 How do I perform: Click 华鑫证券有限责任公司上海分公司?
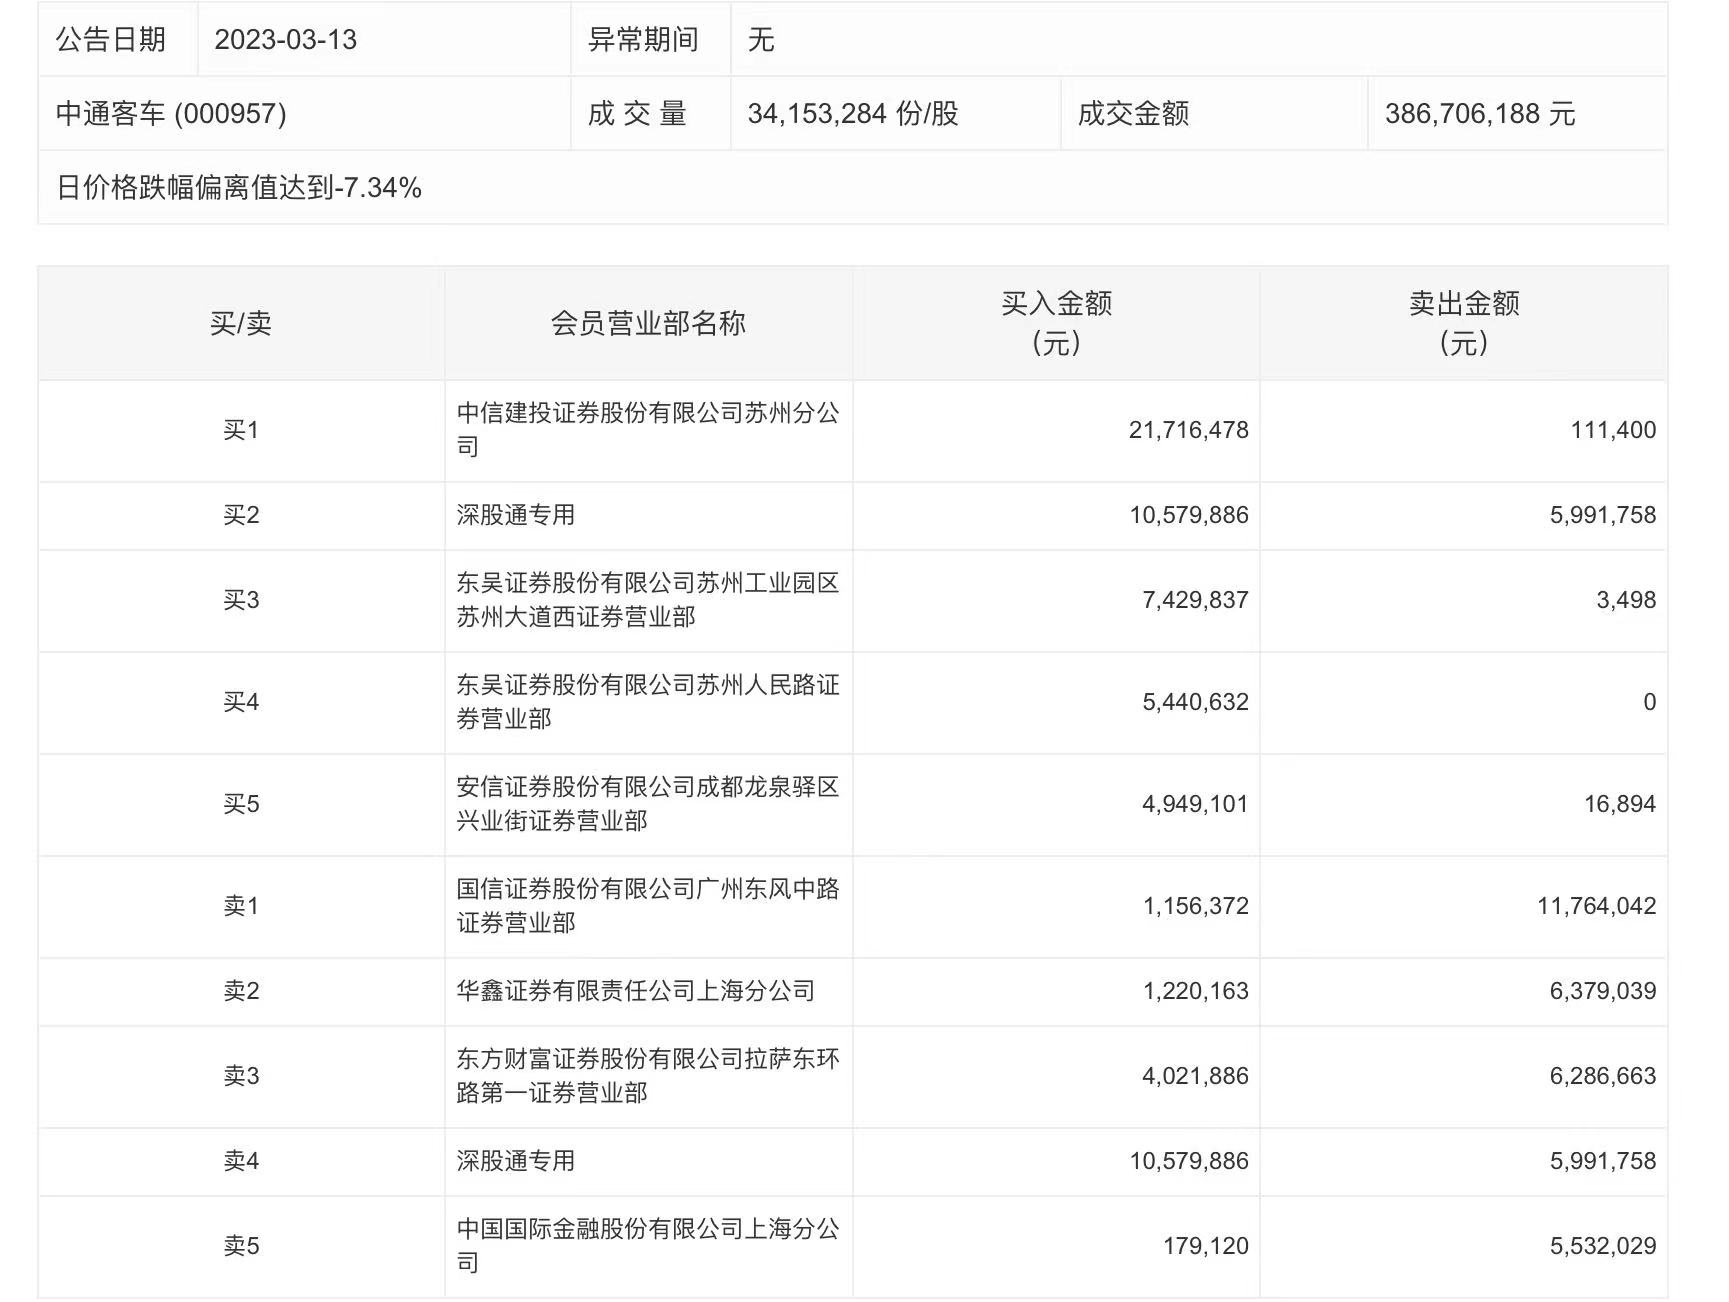pyautogui.click(x=636, y=991)
